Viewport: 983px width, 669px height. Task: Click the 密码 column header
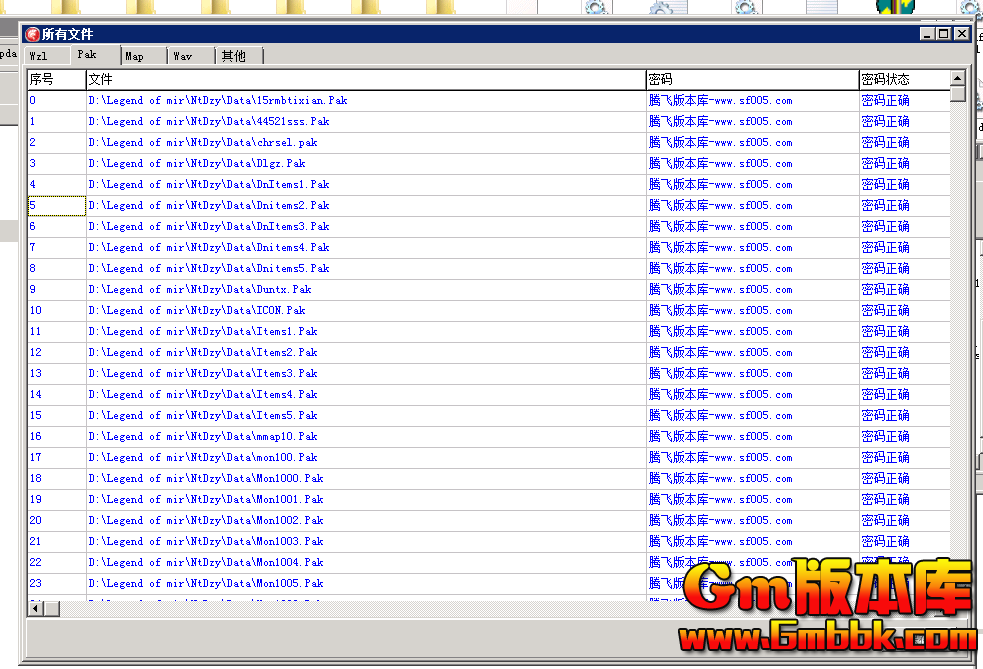[752, 79]
